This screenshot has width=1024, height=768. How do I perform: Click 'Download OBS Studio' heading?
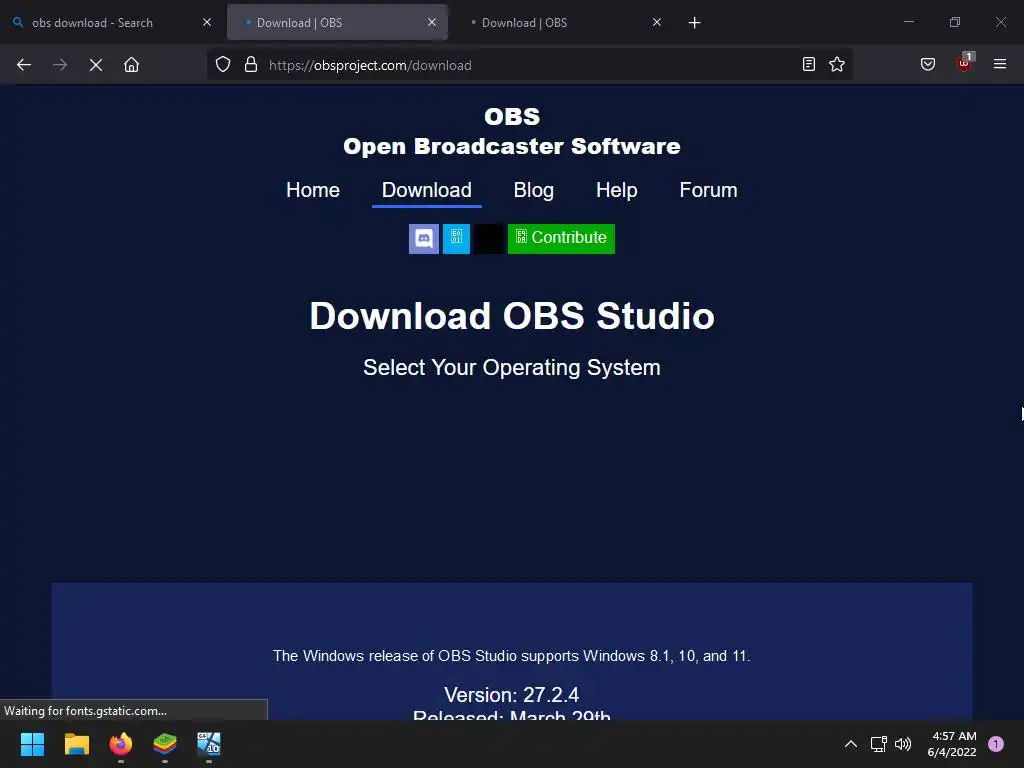[x=512, y=316]
